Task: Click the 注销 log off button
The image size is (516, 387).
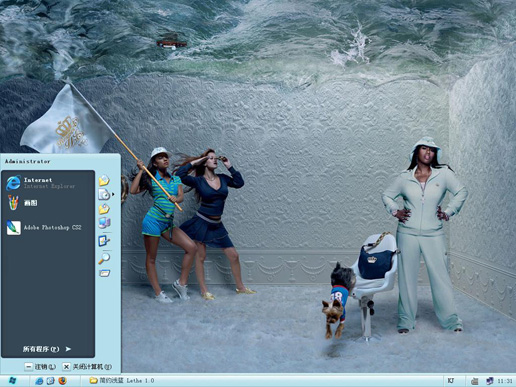Action: [x=40, y=367]
